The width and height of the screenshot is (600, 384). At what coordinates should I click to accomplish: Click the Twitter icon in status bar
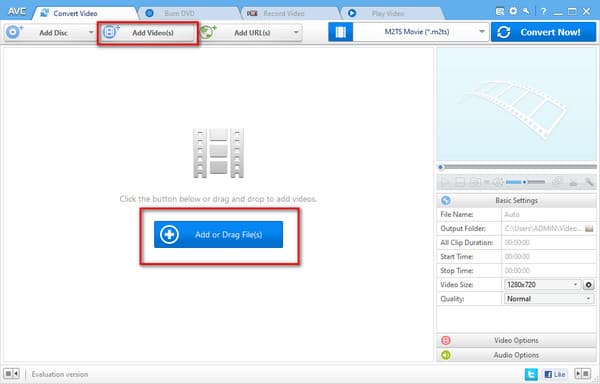531,374
